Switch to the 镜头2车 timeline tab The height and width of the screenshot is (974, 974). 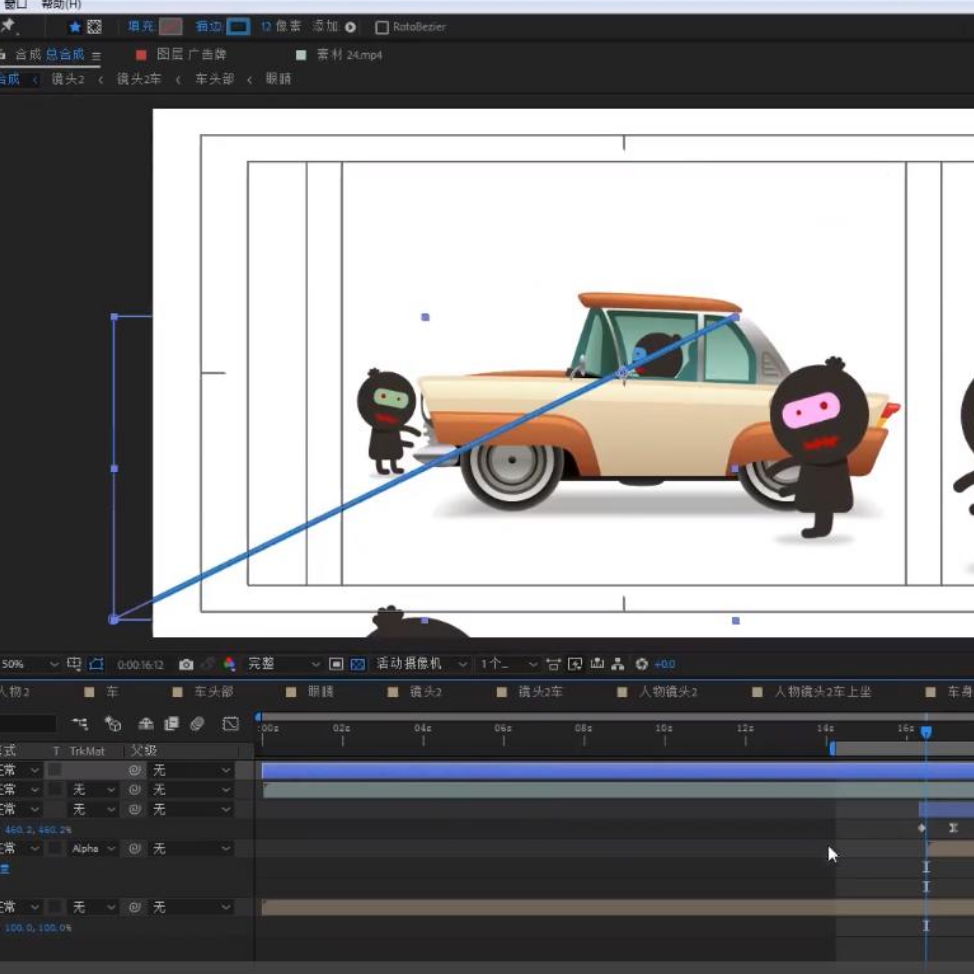pos(540,692)
